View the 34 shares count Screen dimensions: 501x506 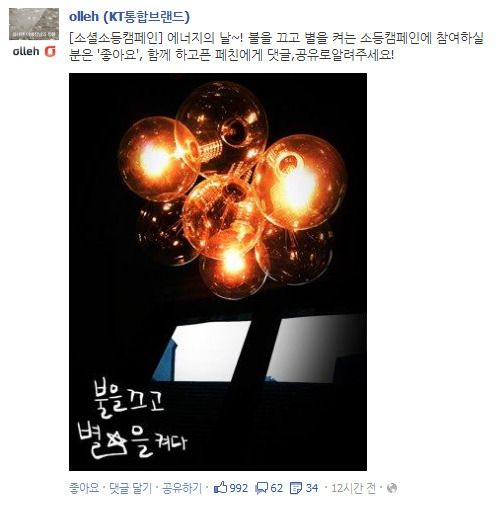[x=312, y=488]
